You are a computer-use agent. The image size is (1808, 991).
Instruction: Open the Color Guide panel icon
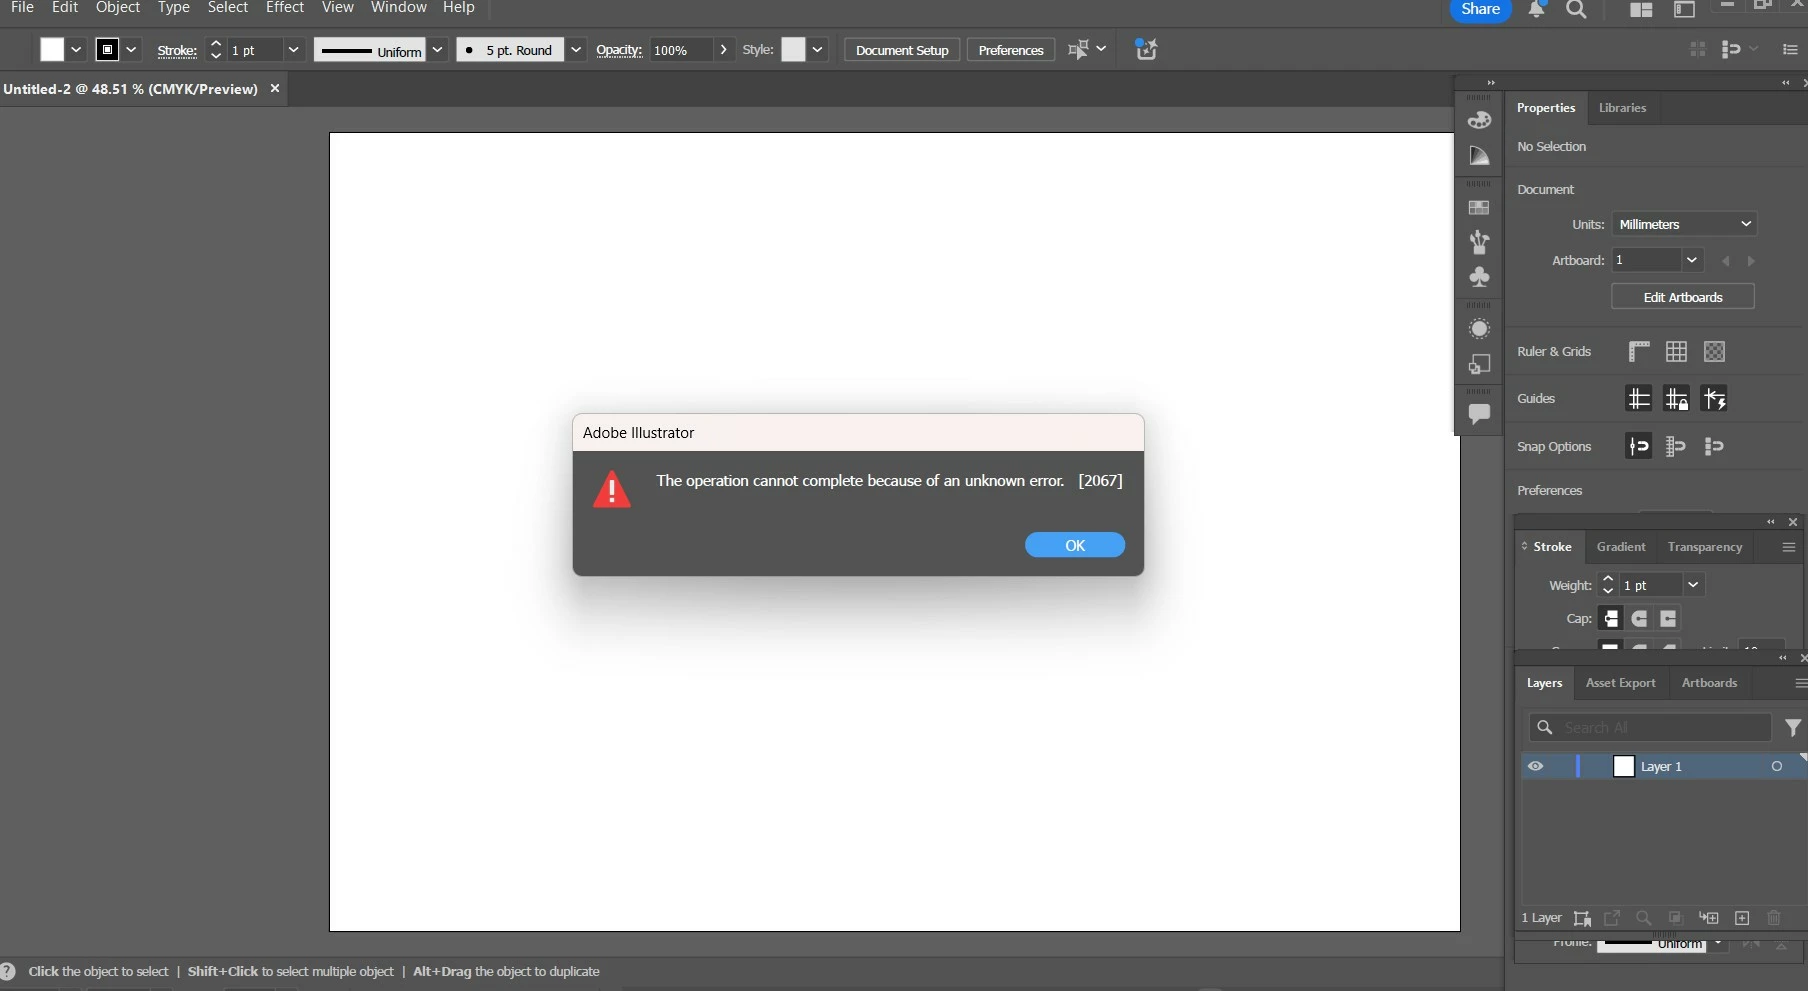(1479, 156)
